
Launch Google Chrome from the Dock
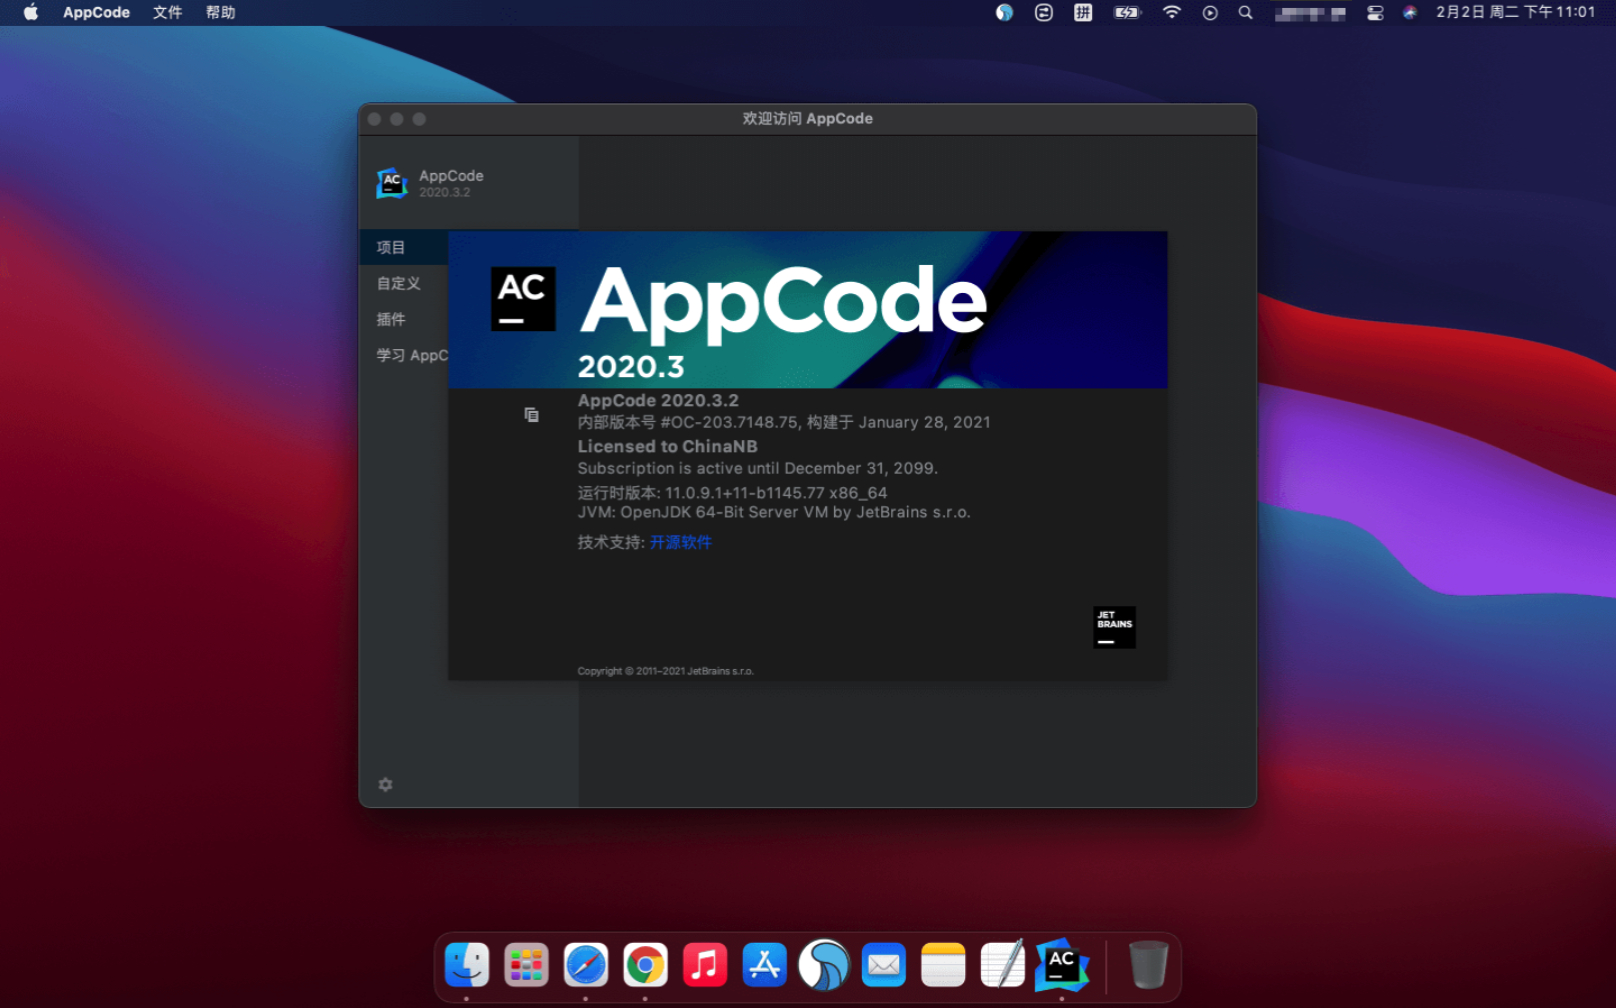tap(645, 966)
